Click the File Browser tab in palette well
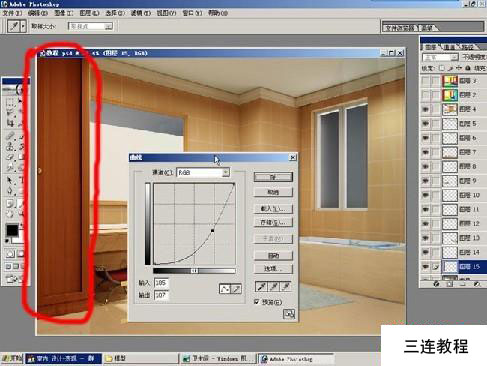Screen dimensions: 487x366 click(x=400, y=28)
